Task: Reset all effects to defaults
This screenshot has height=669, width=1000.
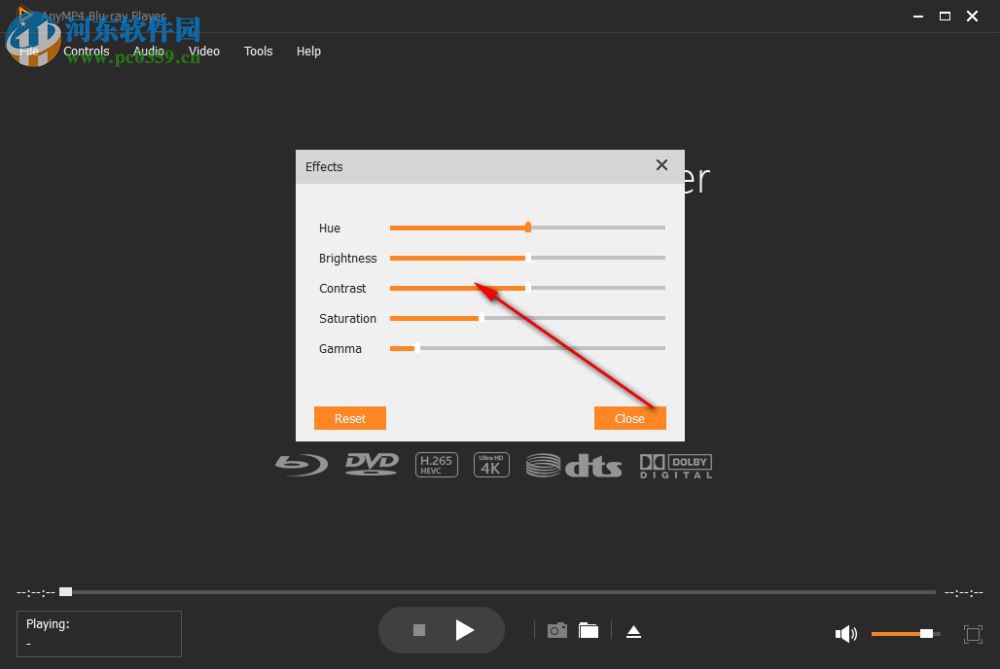Action: [x=350, y=418]
